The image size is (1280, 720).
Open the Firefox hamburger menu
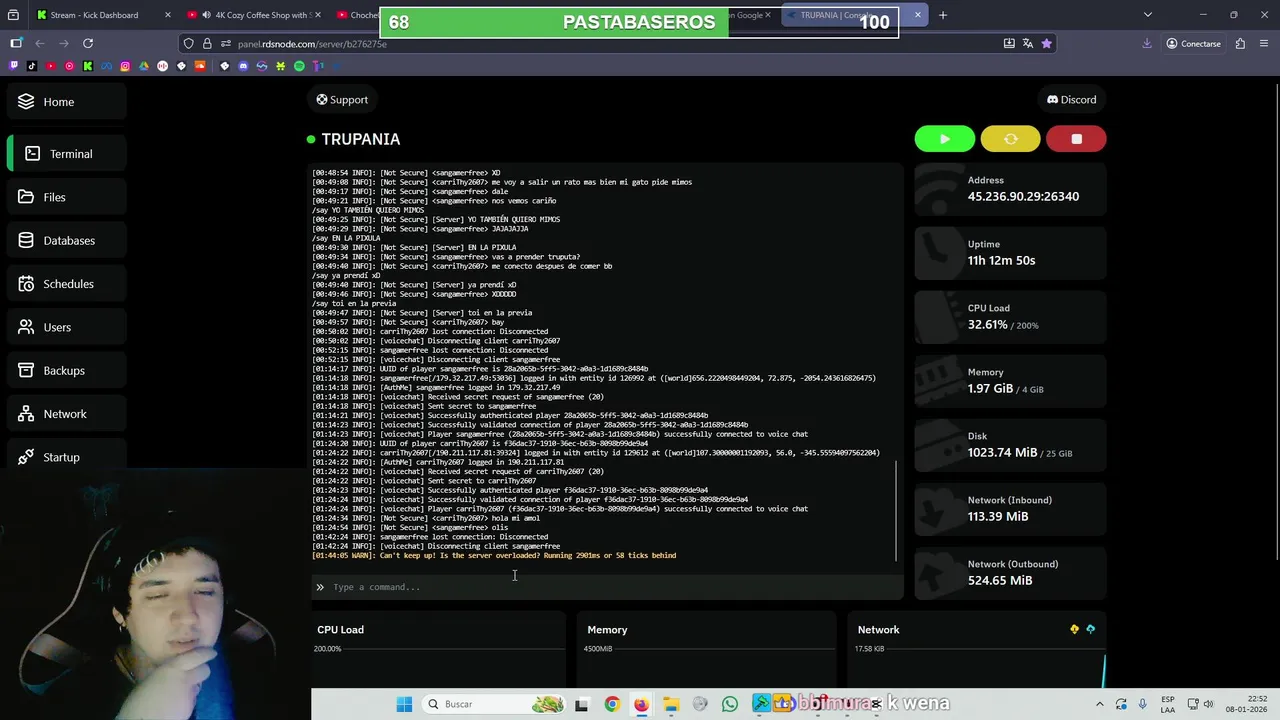(1265, 43)
